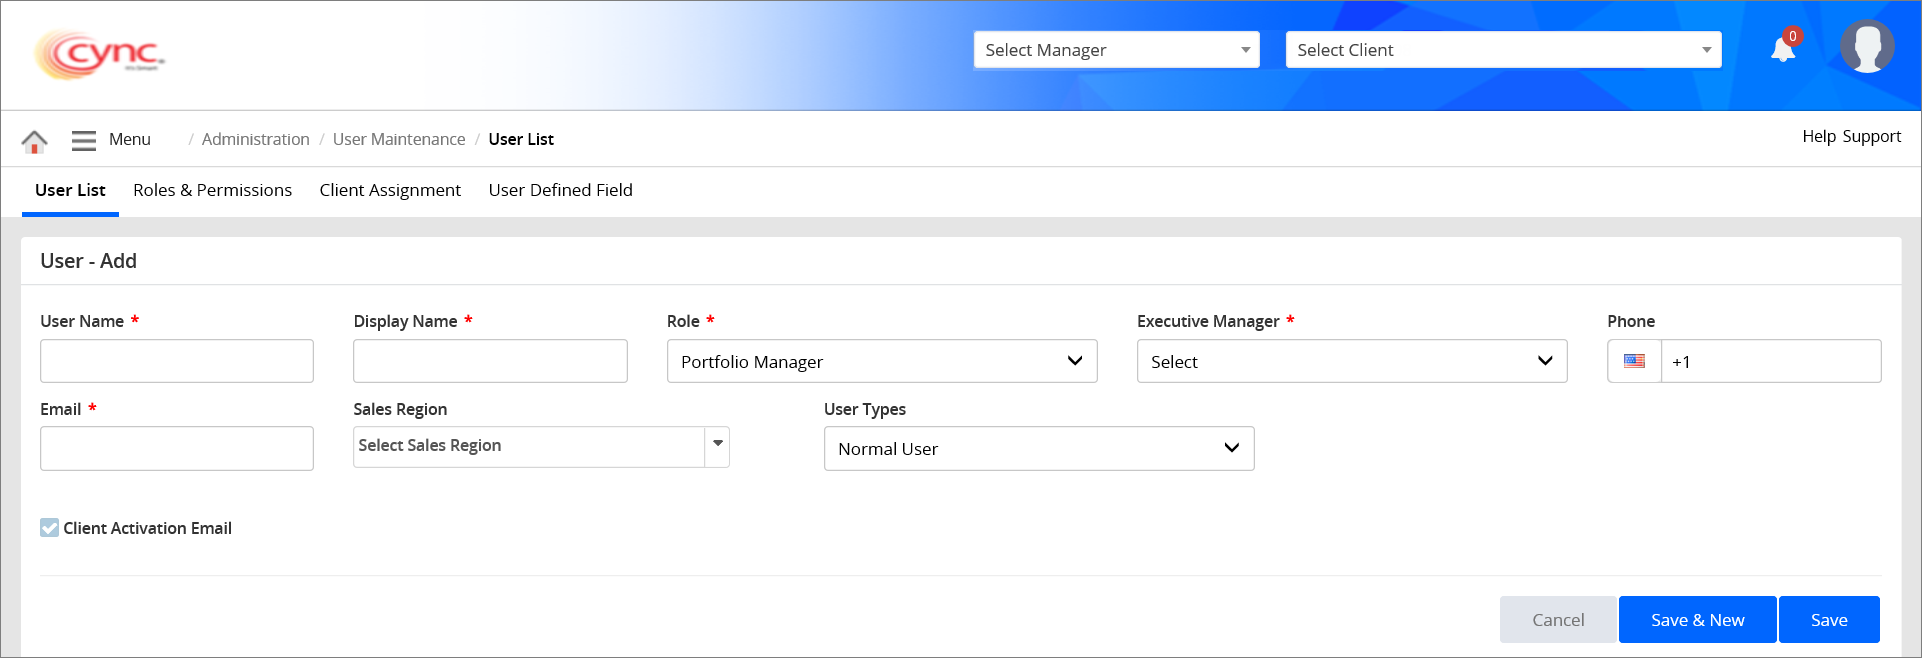1922x658 pixels.
Task: Click the Cync logo
Action: coord(100,54)
